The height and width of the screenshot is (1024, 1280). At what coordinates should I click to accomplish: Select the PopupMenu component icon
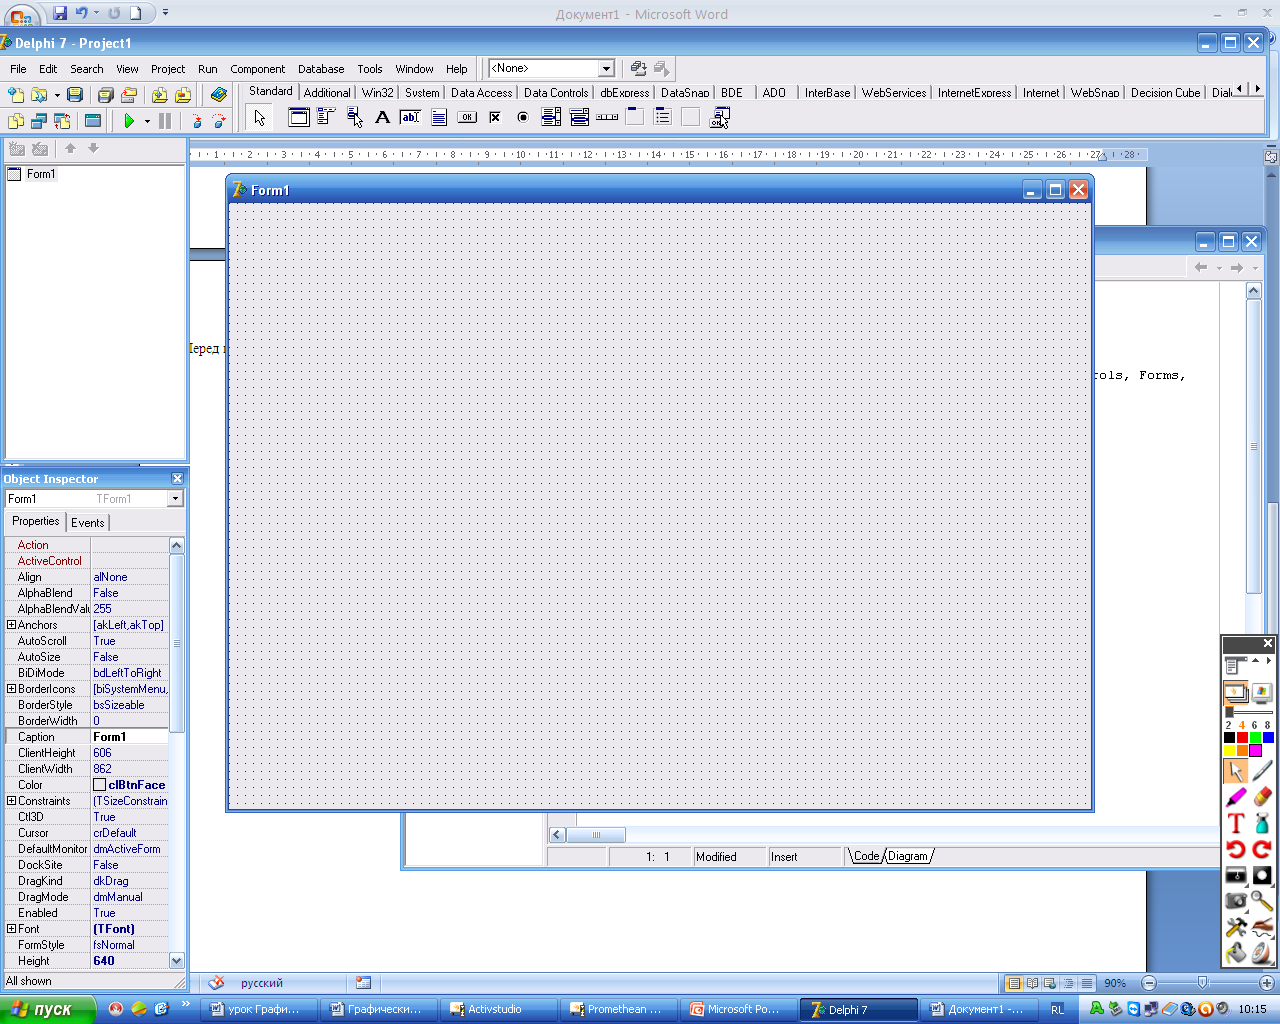coord(354,117)
